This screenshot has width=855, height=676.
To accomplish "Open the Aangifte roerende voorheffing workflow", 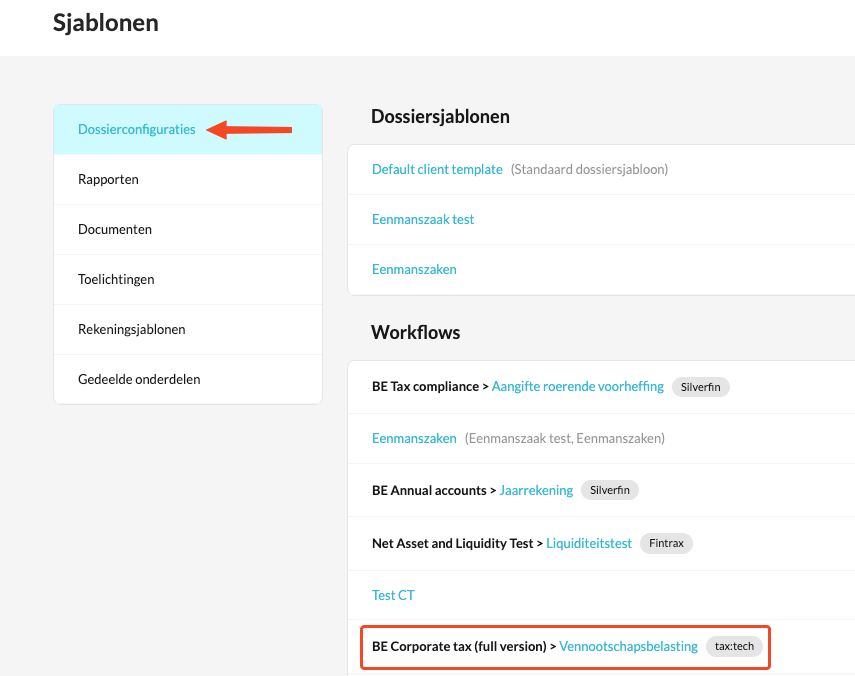I will (x=577, y=387).
